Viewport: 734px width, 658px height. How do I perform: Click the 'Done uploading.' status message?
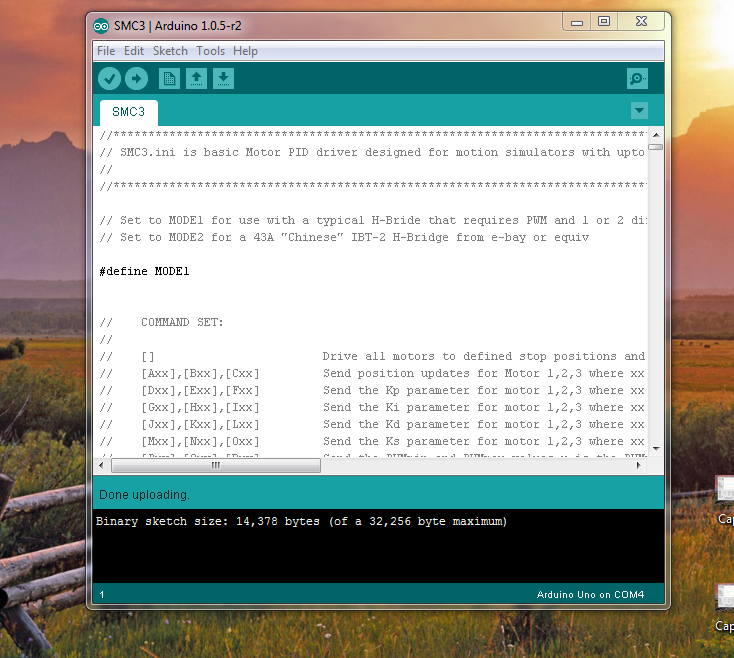coord(144,495)
